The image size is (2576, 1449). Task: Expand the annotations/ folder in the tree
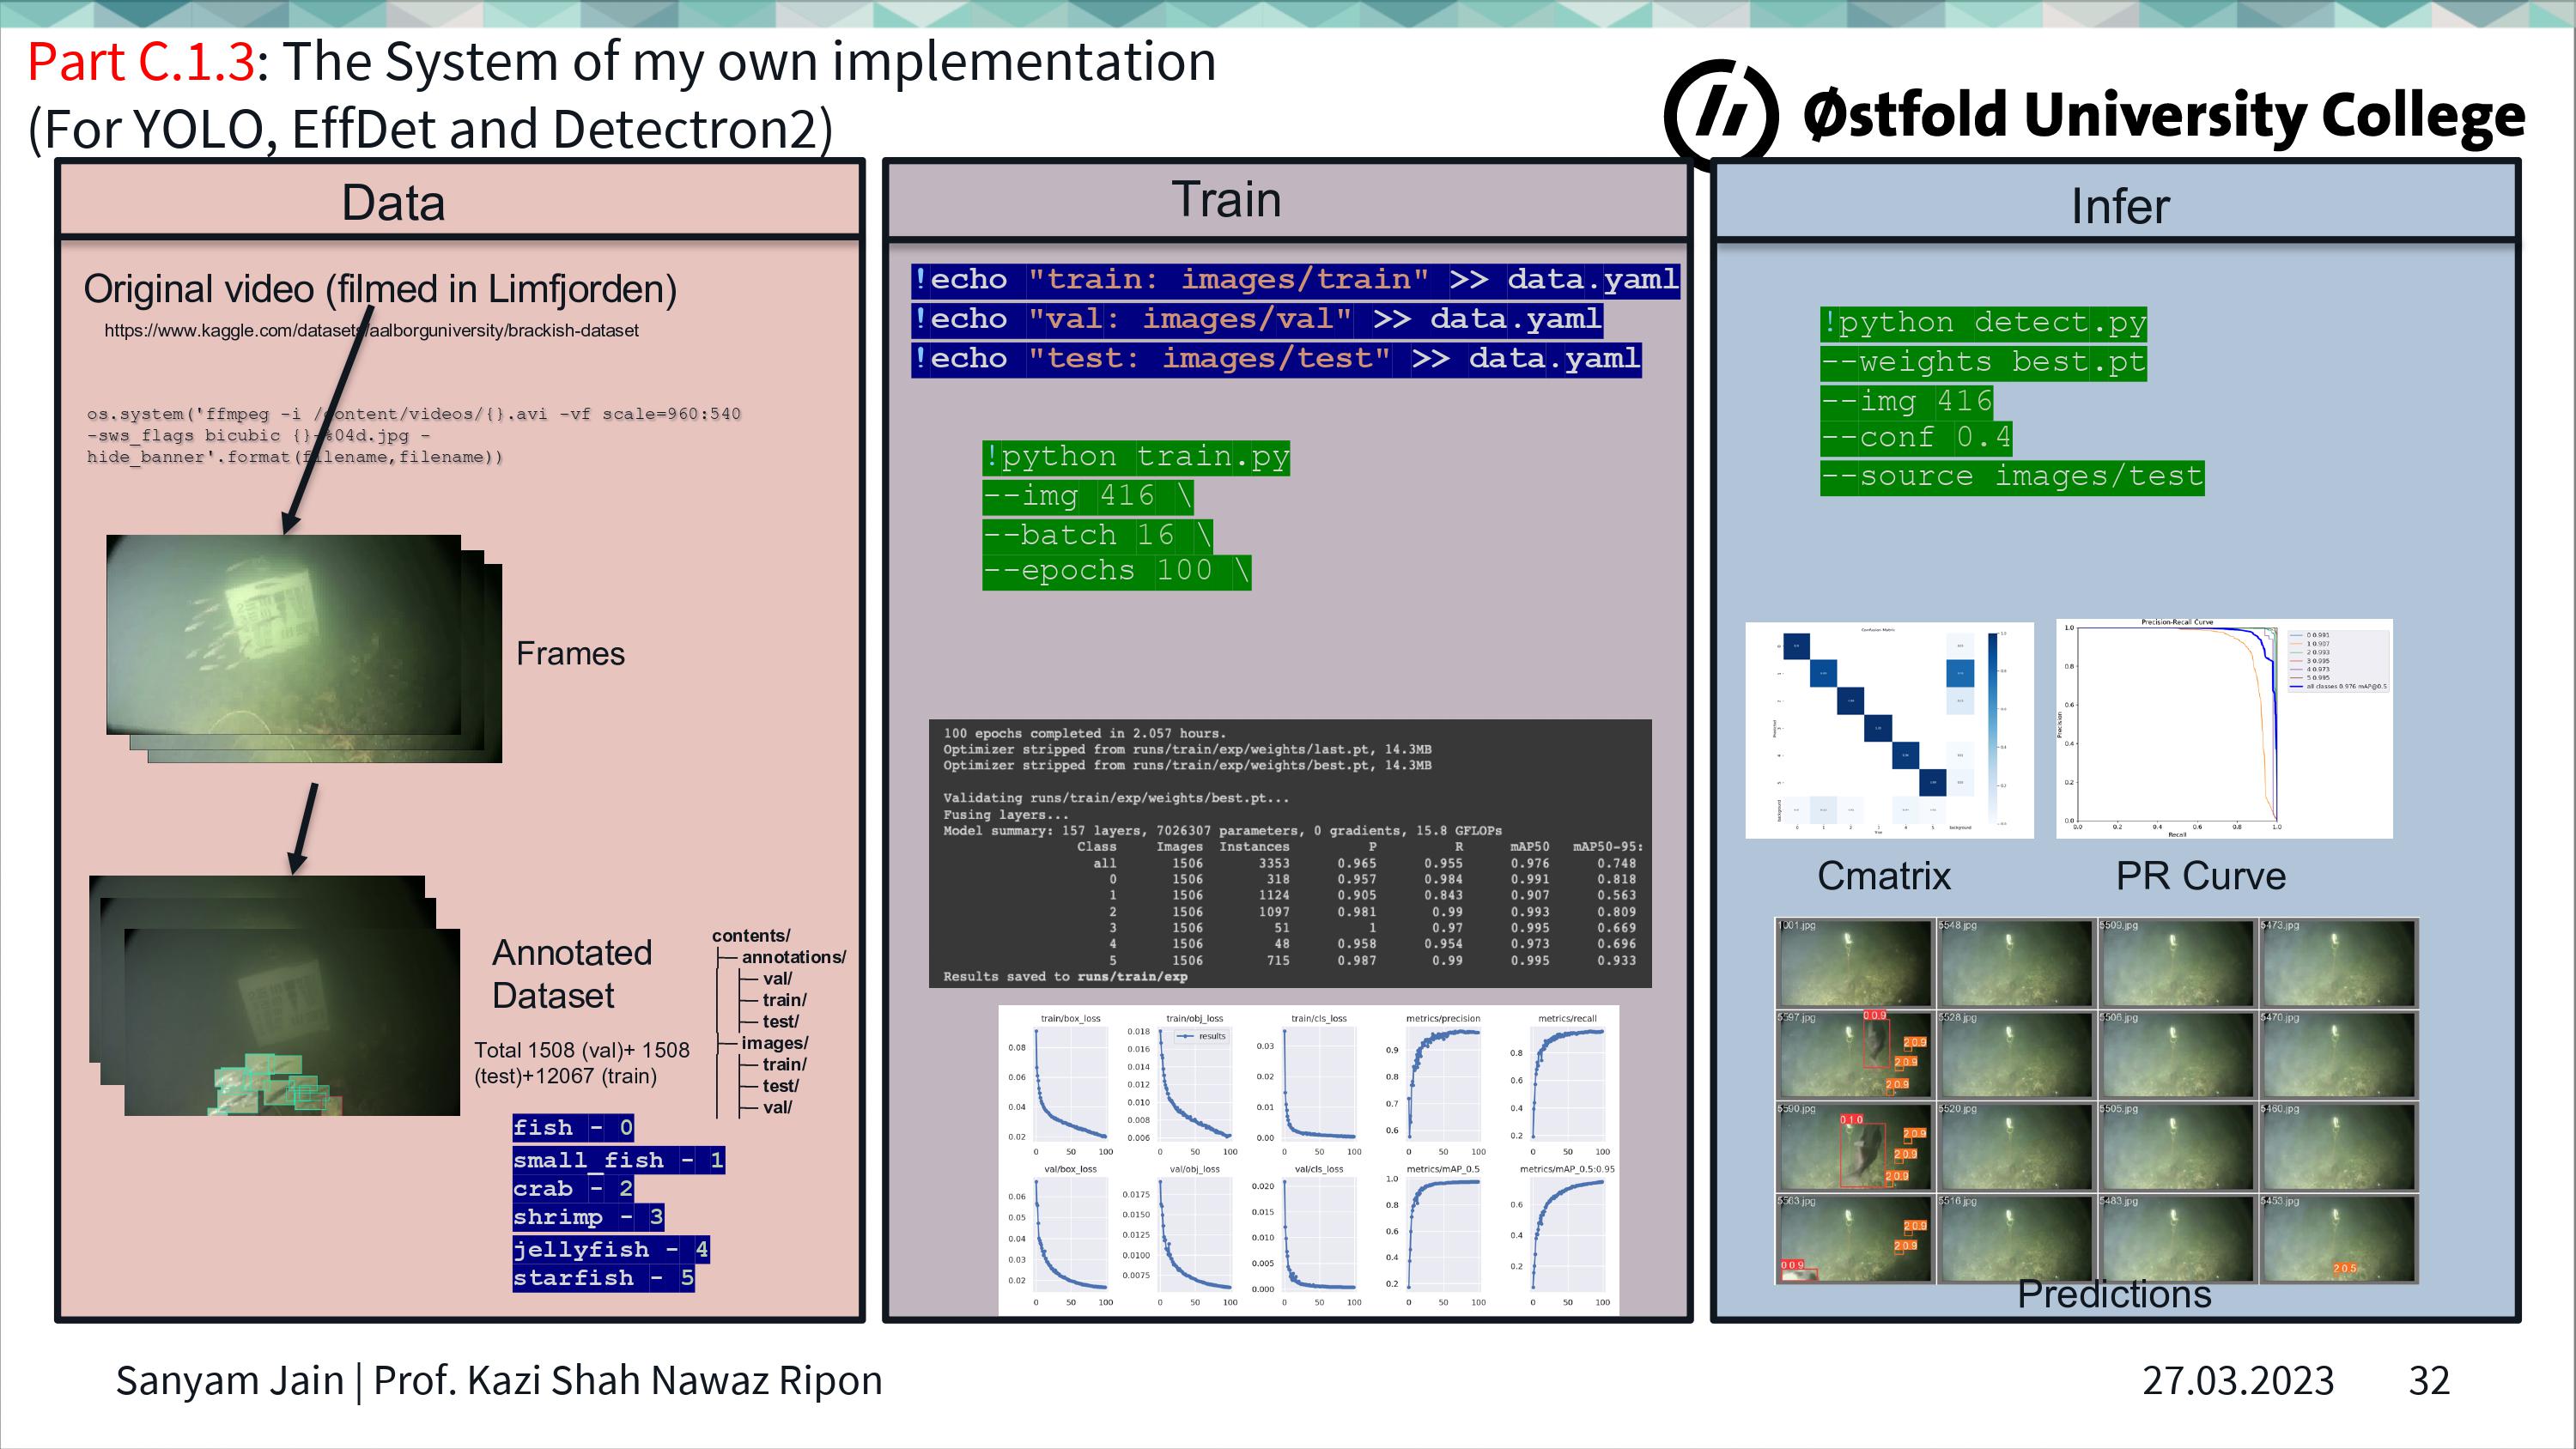(x=793, y=956)
